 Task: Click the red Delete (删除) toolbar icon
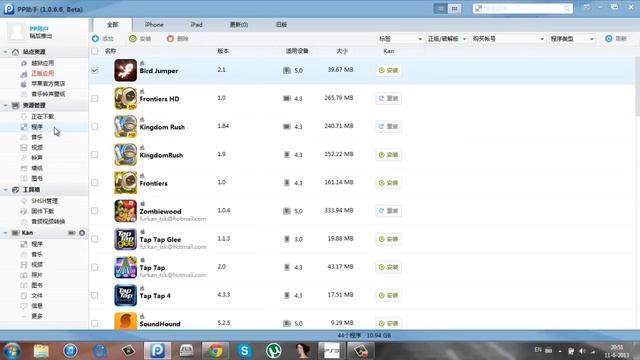170,38
